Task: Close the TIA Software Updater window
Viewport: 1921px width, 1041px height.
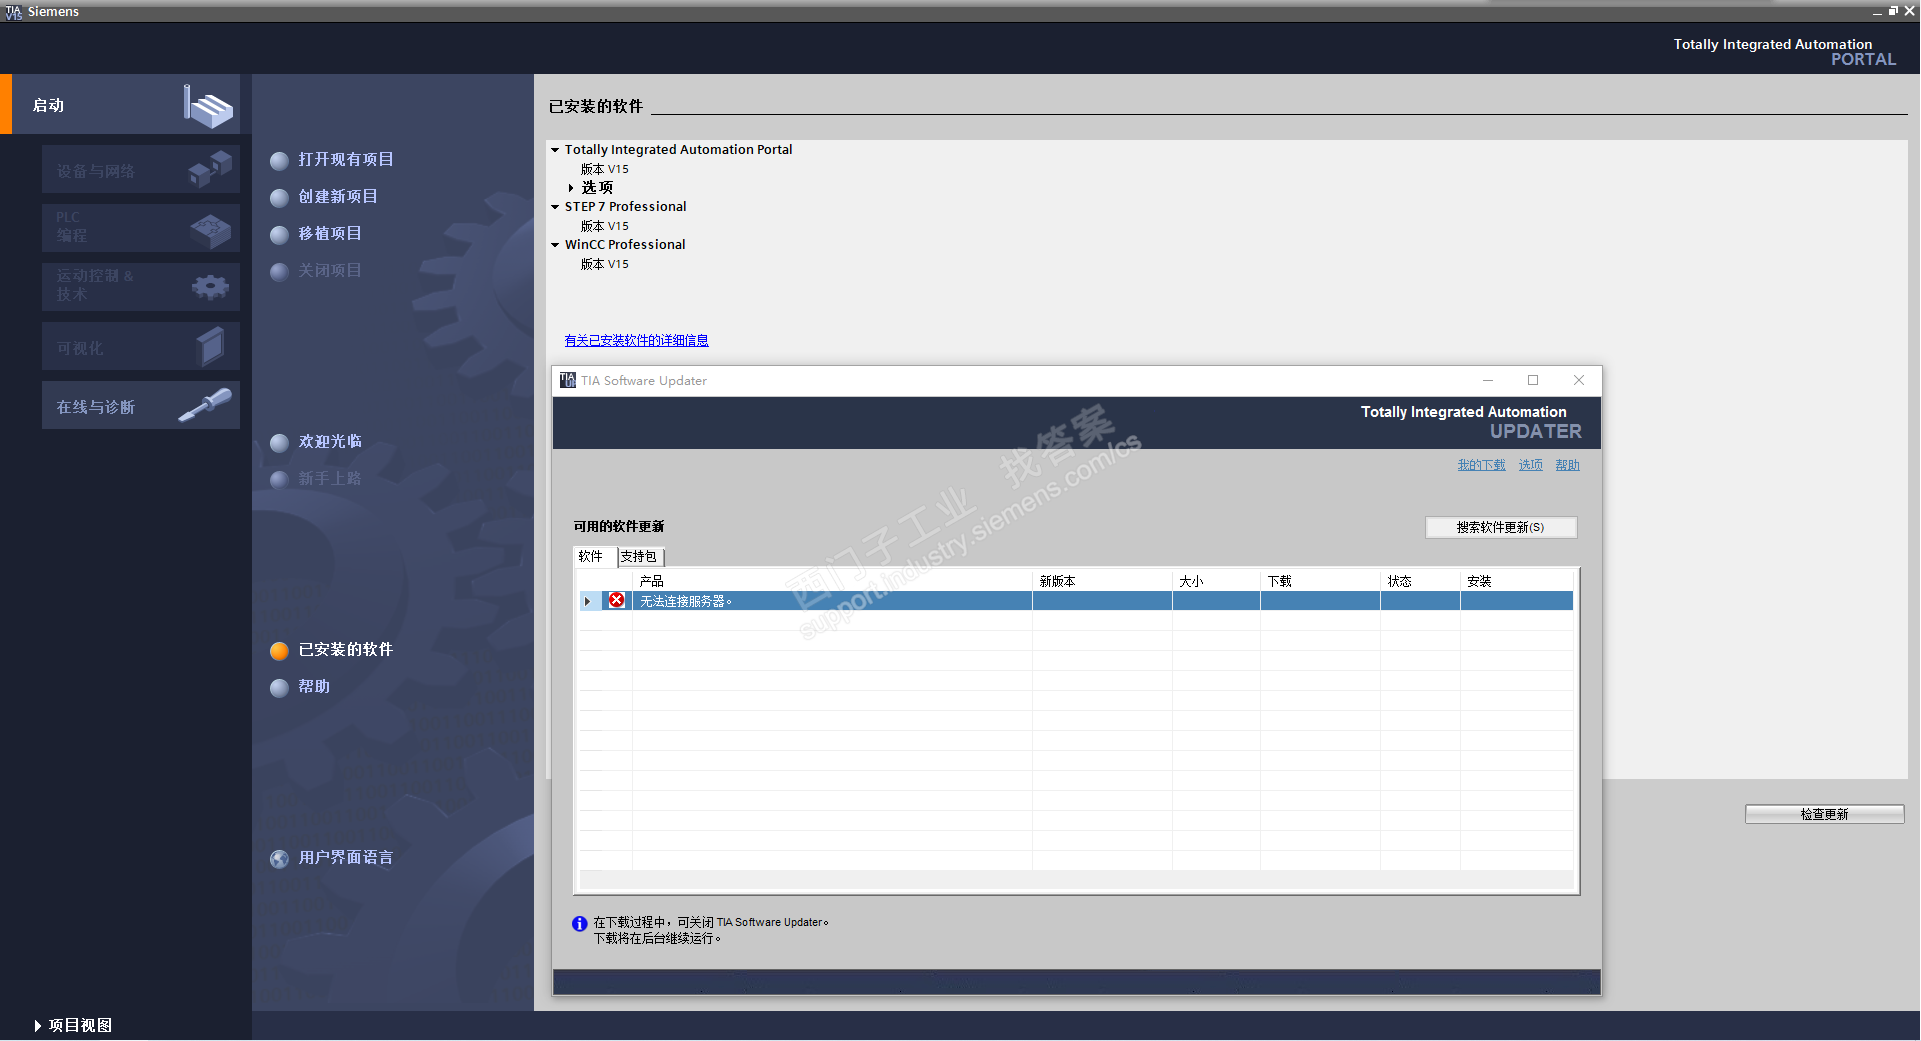Action: pos(1579,381)
